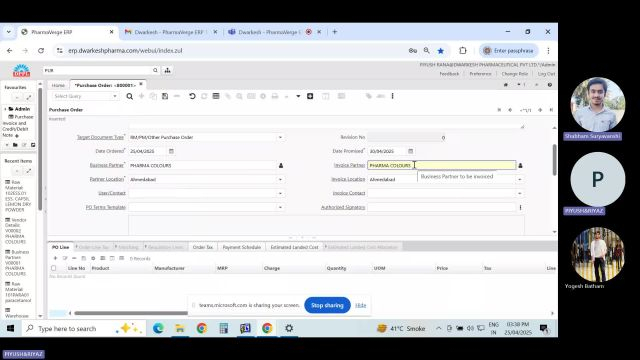Open the Date Promised calendar picker

411,151
